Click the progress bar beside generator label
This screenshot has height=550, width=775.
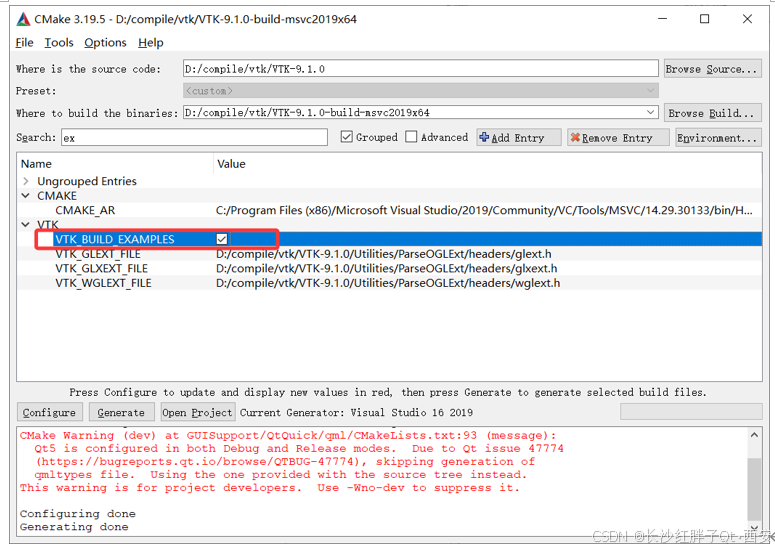[691, 412]
